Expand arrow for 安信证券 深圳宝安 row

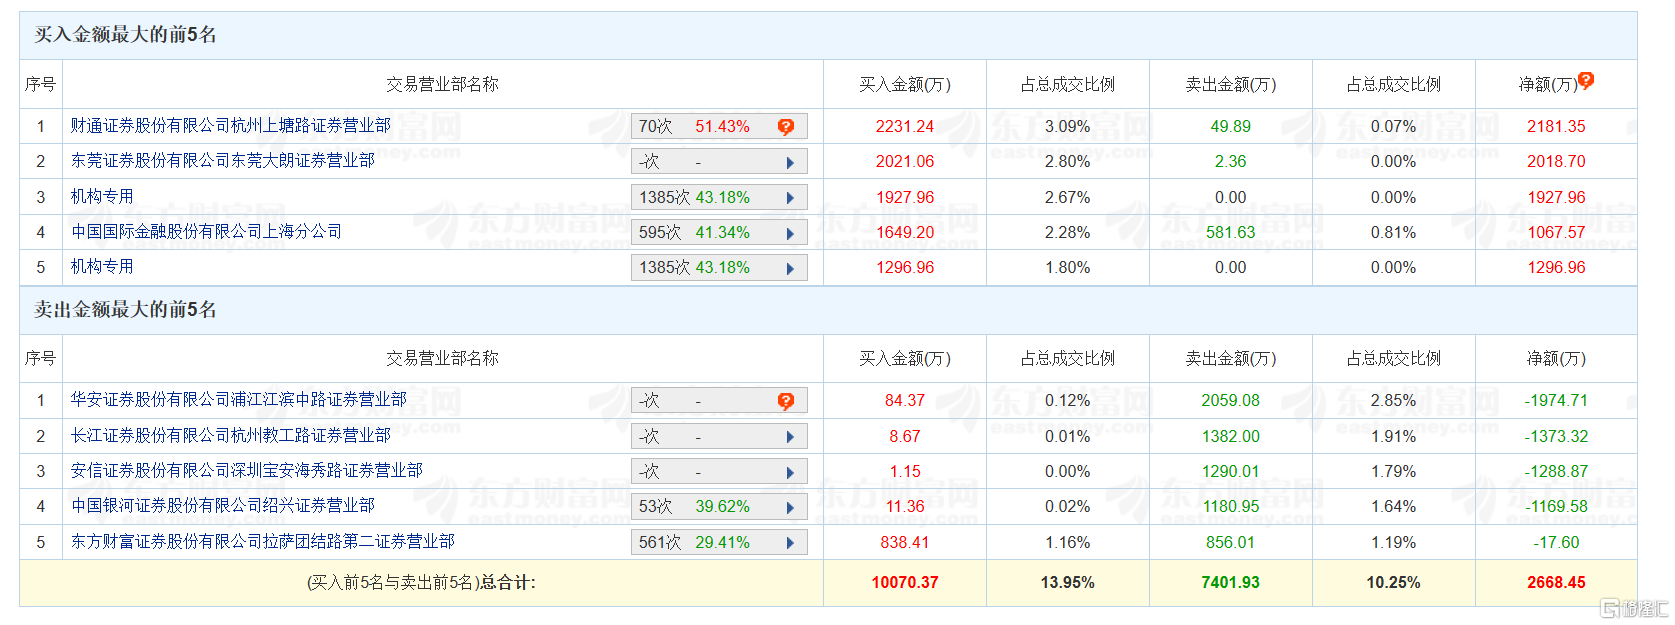pos(790,472)
